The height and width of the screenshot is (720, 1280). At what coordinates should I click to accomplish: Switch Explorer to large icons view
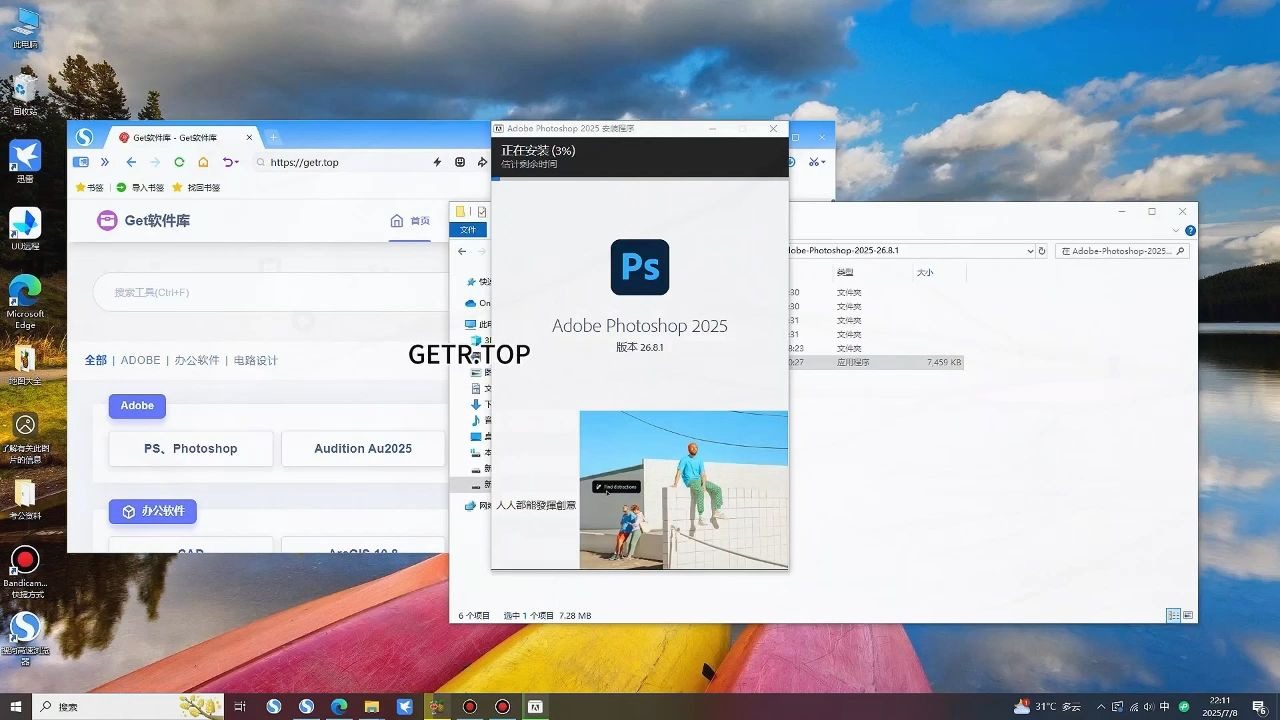(x=1187, y=616)
